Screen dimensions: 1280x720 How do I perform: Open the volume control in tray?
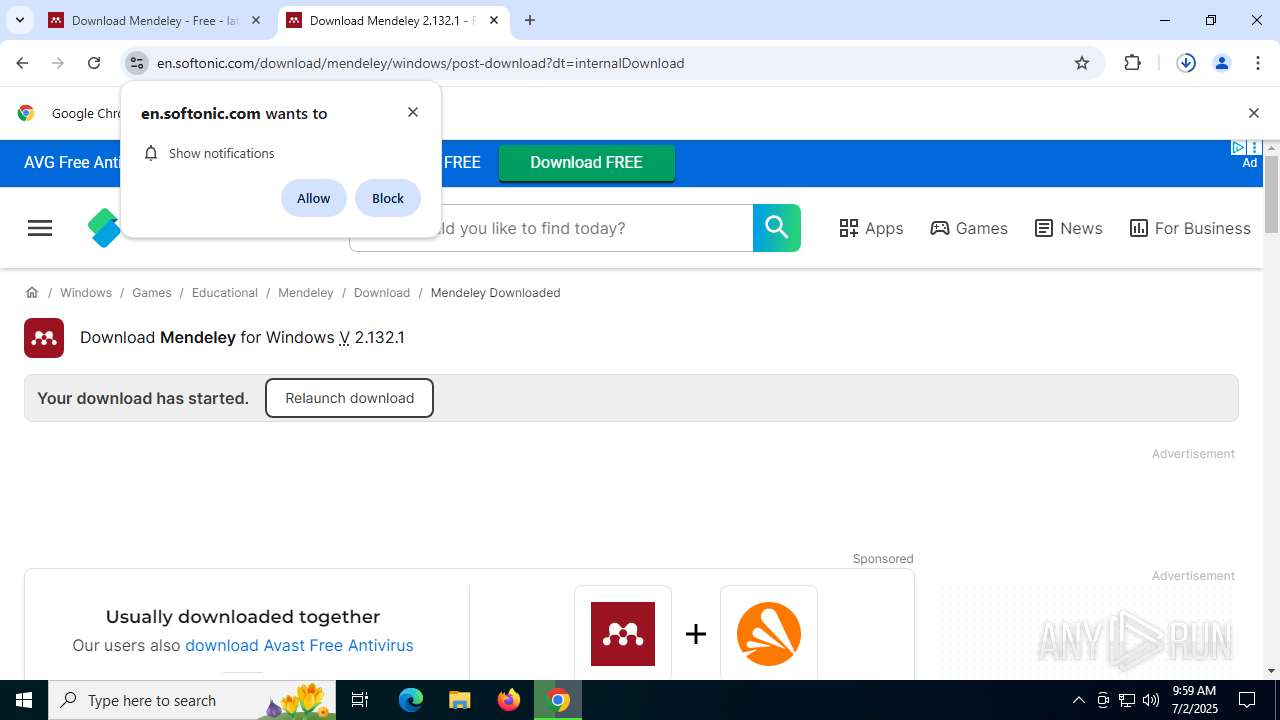(x=1151, y=700)
